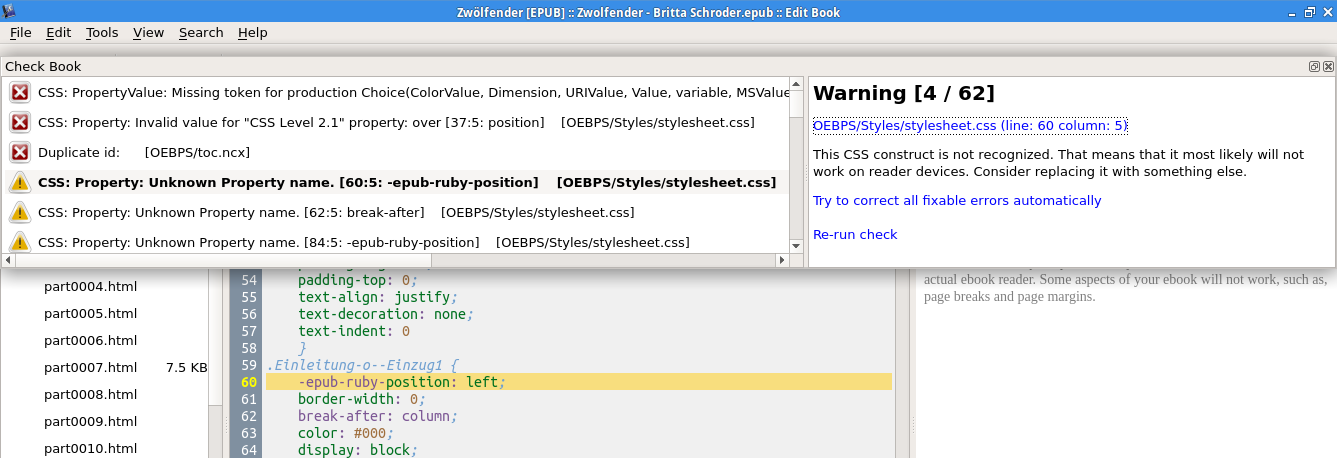Open the Tools menu

tap(102, 32)
